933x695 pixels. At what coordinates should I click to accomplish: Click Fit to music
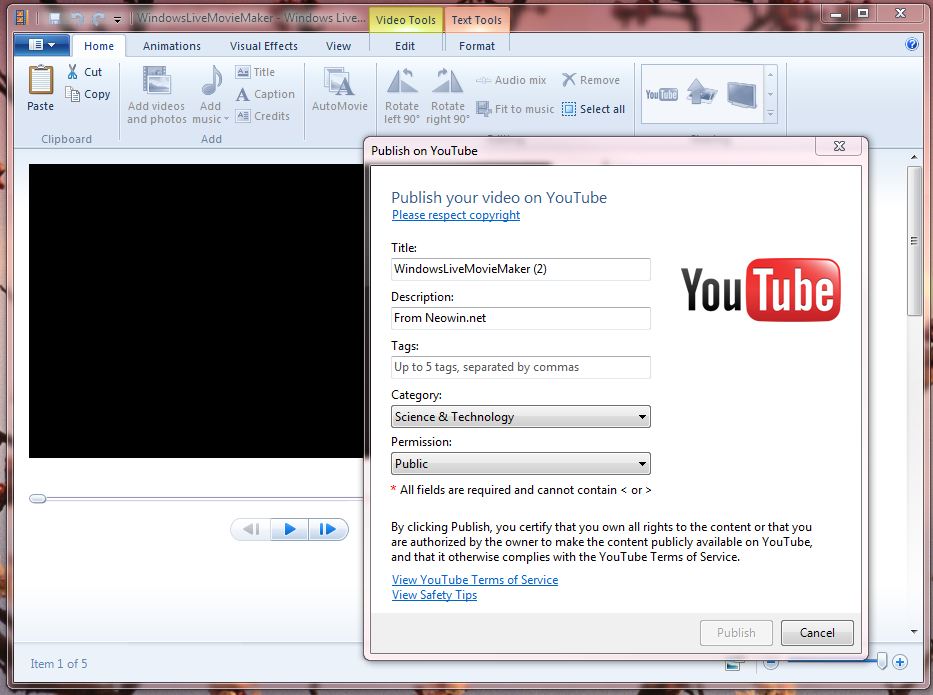pos(515,109)
